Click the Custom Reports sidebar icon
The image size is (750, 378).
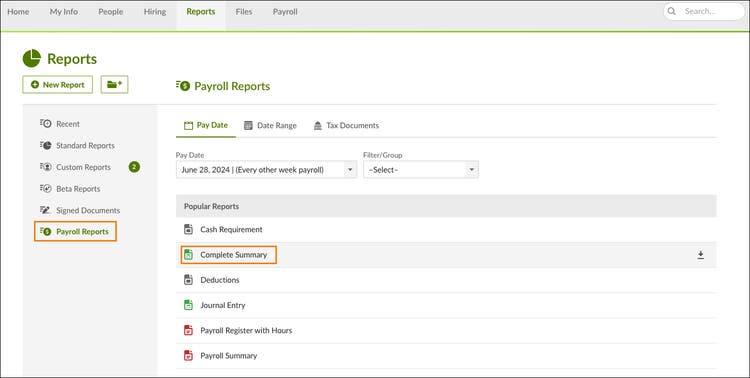coord(45,167)
